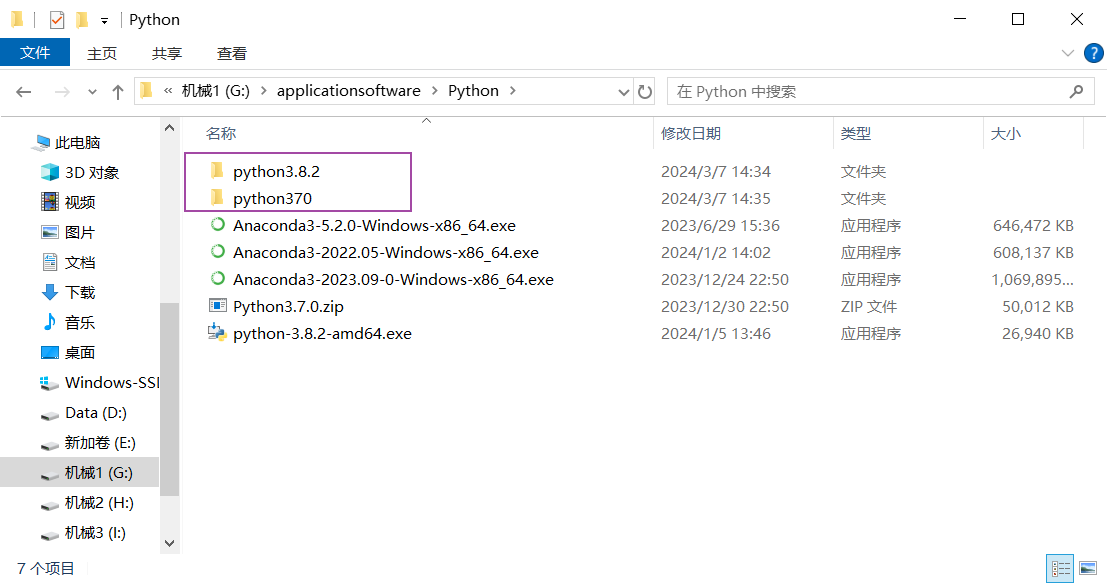Expand chevron after applicationsoftware breadcrumb
This screenshot has width=1107, height=583.
click(434, 91)
